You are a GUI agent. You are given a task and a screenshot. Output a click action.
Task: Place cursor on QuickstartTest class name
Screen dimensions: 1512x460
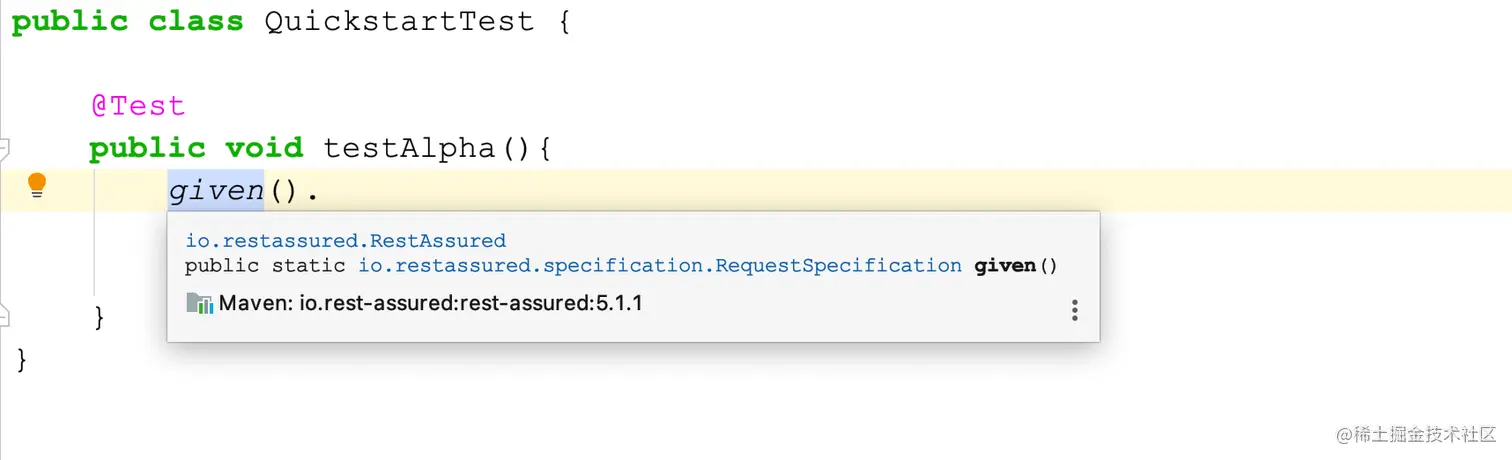(x=399, y=22)
